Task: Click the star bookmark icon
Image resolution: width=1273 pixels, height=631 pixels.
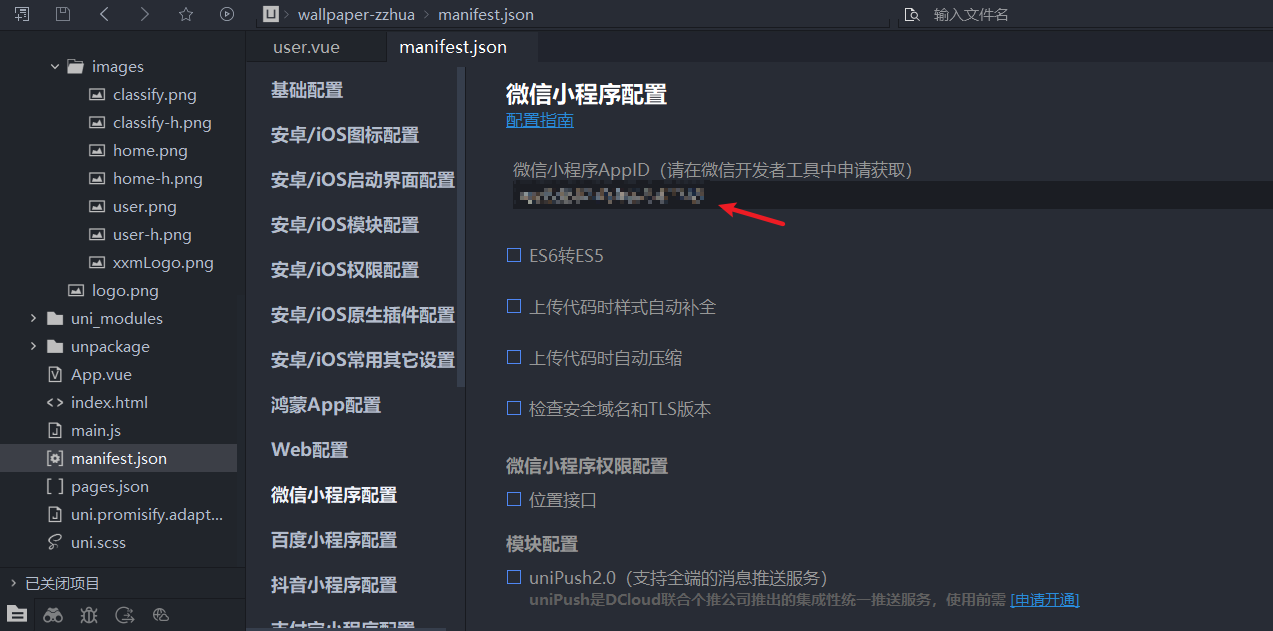Action: click(185, 14)
